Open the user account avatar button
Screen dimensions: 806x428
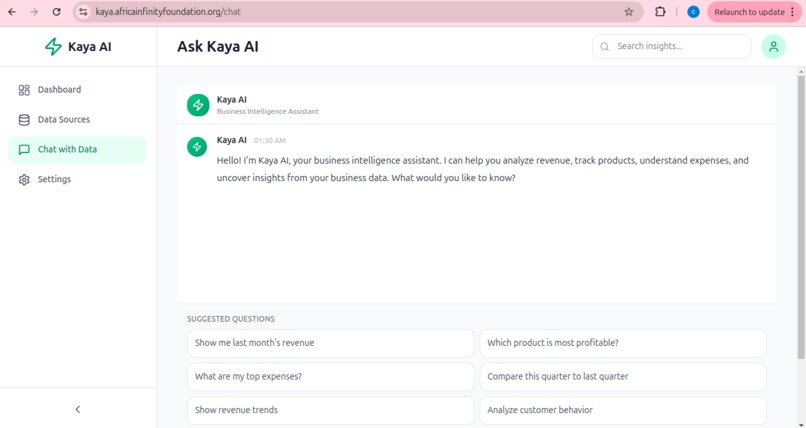773,47
